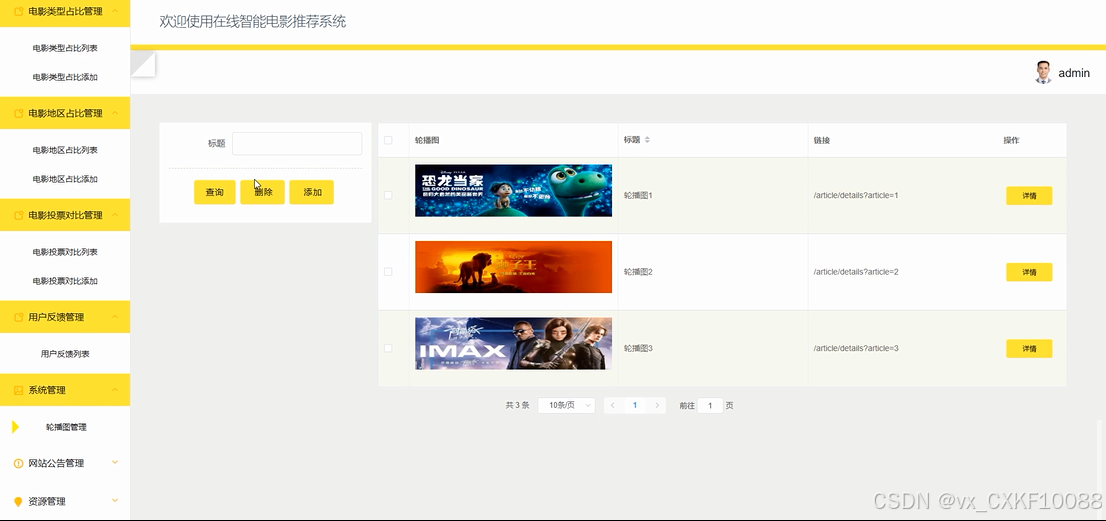
Task: Click the 系统管理 section icon
Action: click(x=19, y=390)
